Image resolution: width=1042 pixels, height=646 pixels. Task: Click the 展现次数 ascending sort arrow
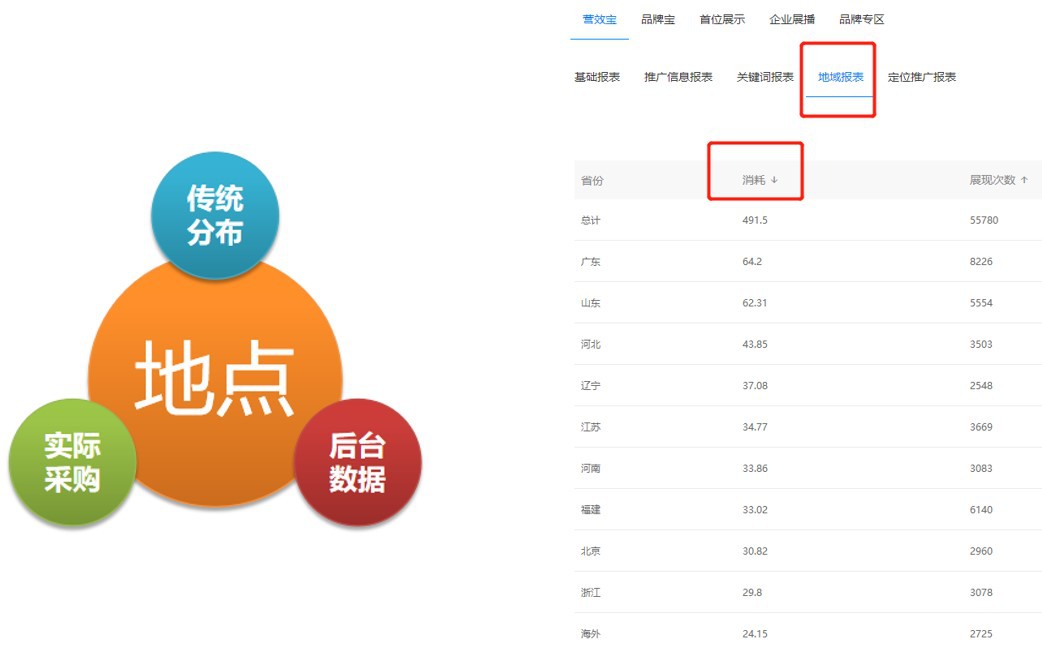(x=1024, y=180)
